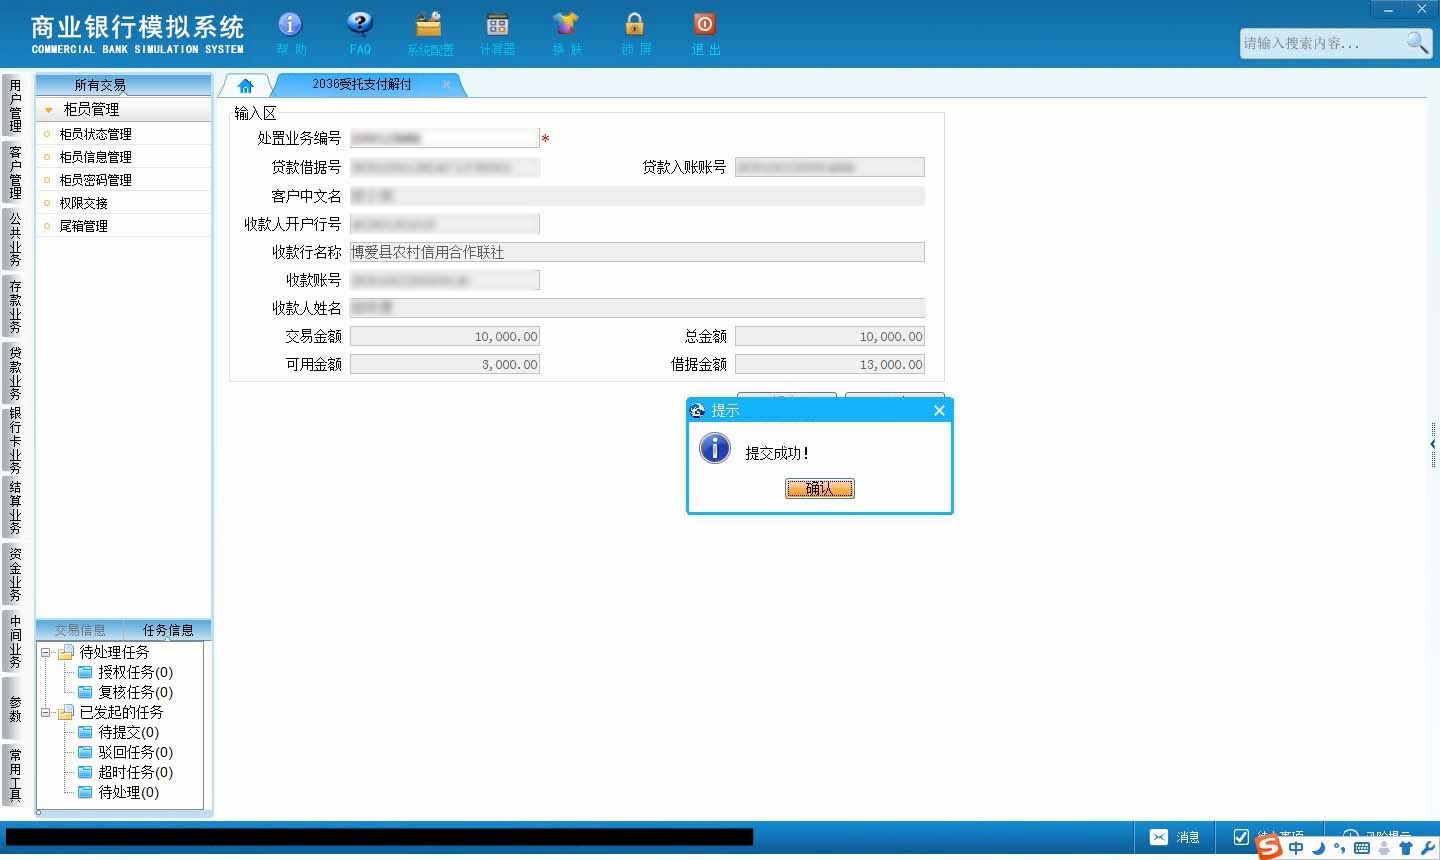This screenshot has width=1440, height=860.
Task: Click the 借据金额 amount field
Action: point(830,364)
